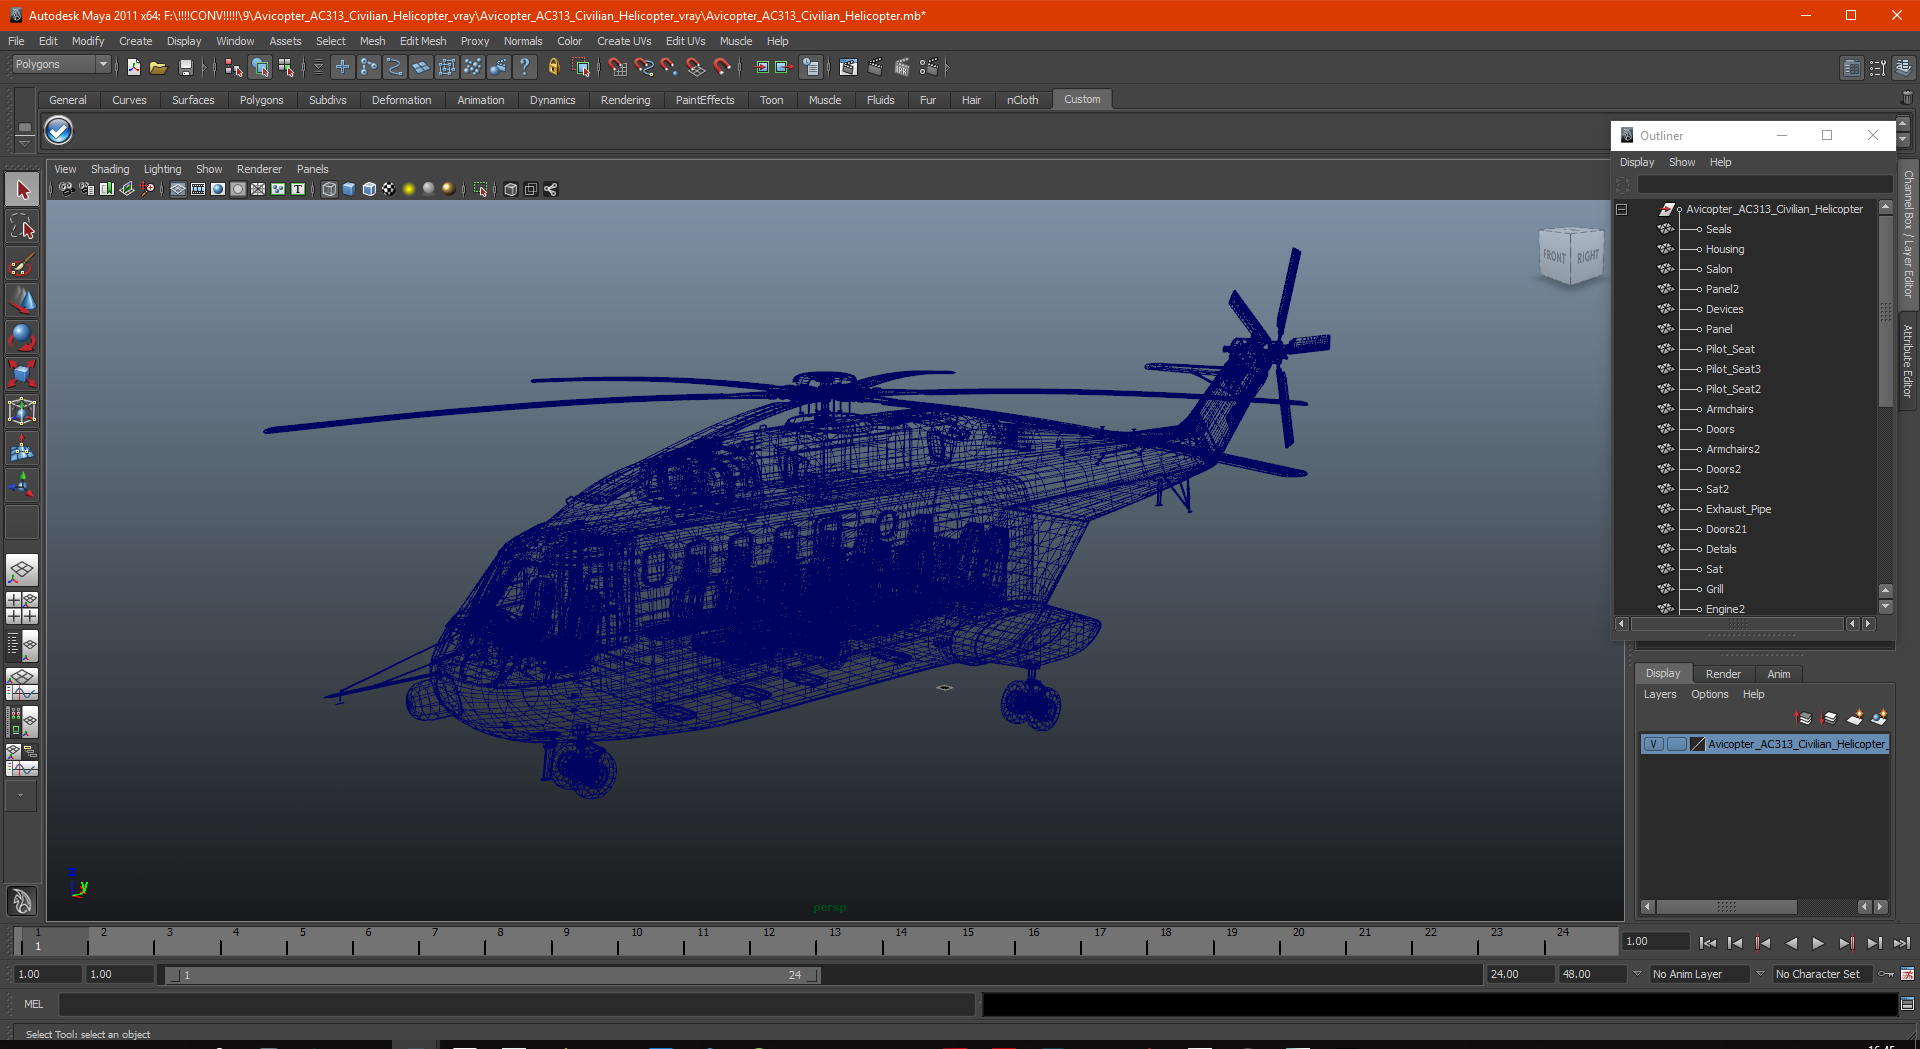
Task: Click the Show Manipulator tool
Action: click(22, 486)
